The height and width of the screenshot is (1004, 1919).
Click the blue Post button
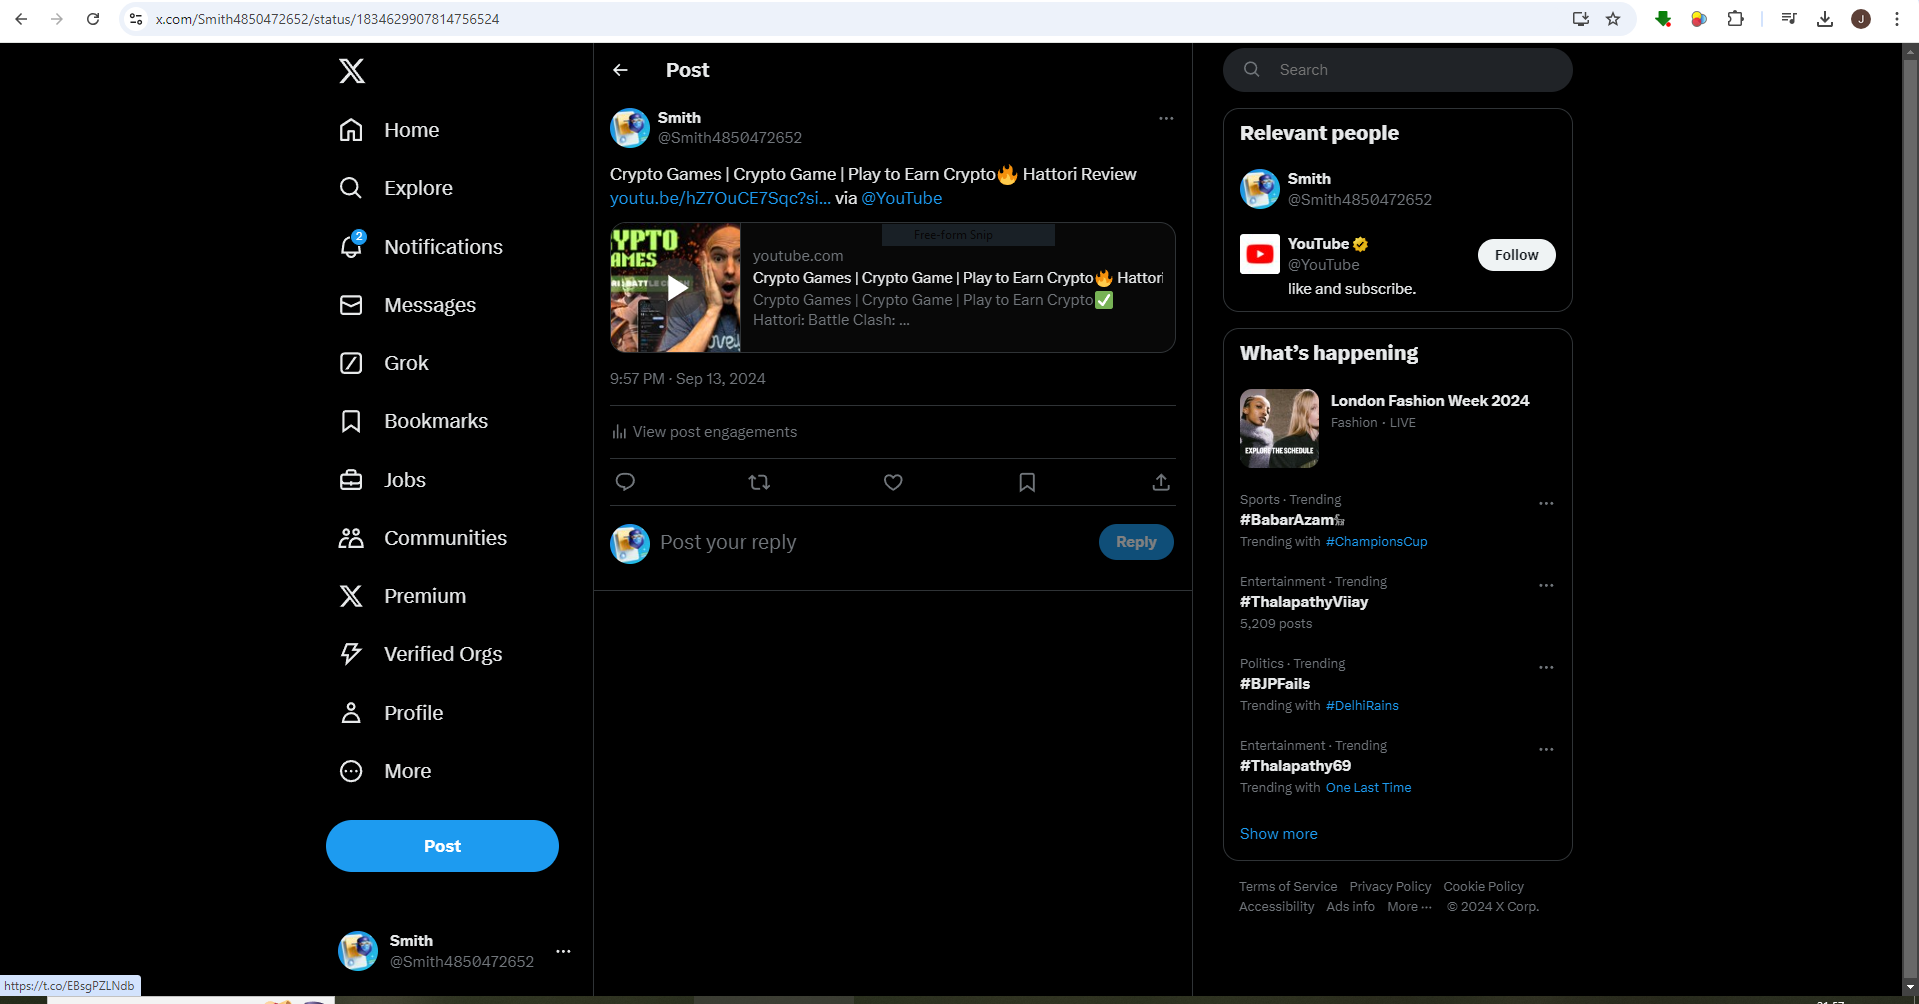click(442, 846)
